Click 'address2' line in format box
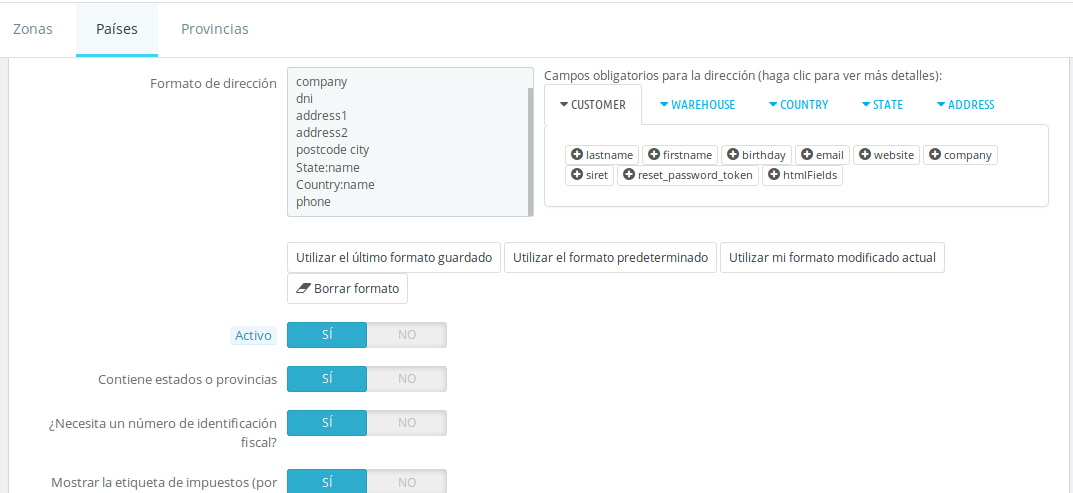This screenshot has width=1073, height=493. (322, 133)
